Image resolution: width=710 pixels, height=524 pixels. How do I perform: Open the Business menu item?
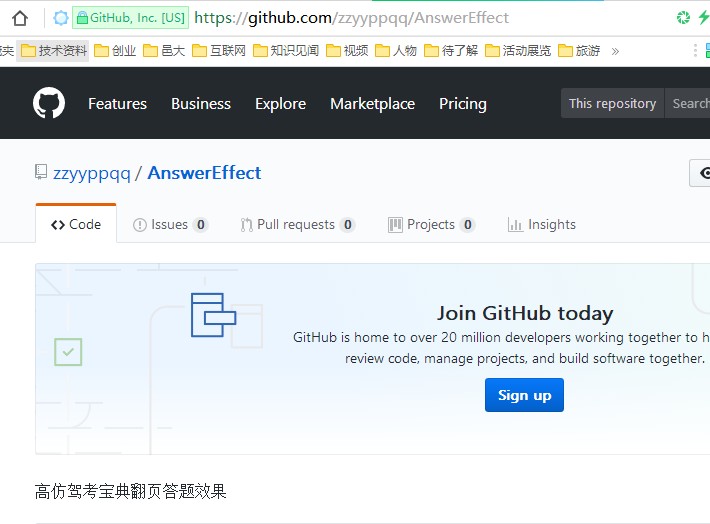[201, 104]
